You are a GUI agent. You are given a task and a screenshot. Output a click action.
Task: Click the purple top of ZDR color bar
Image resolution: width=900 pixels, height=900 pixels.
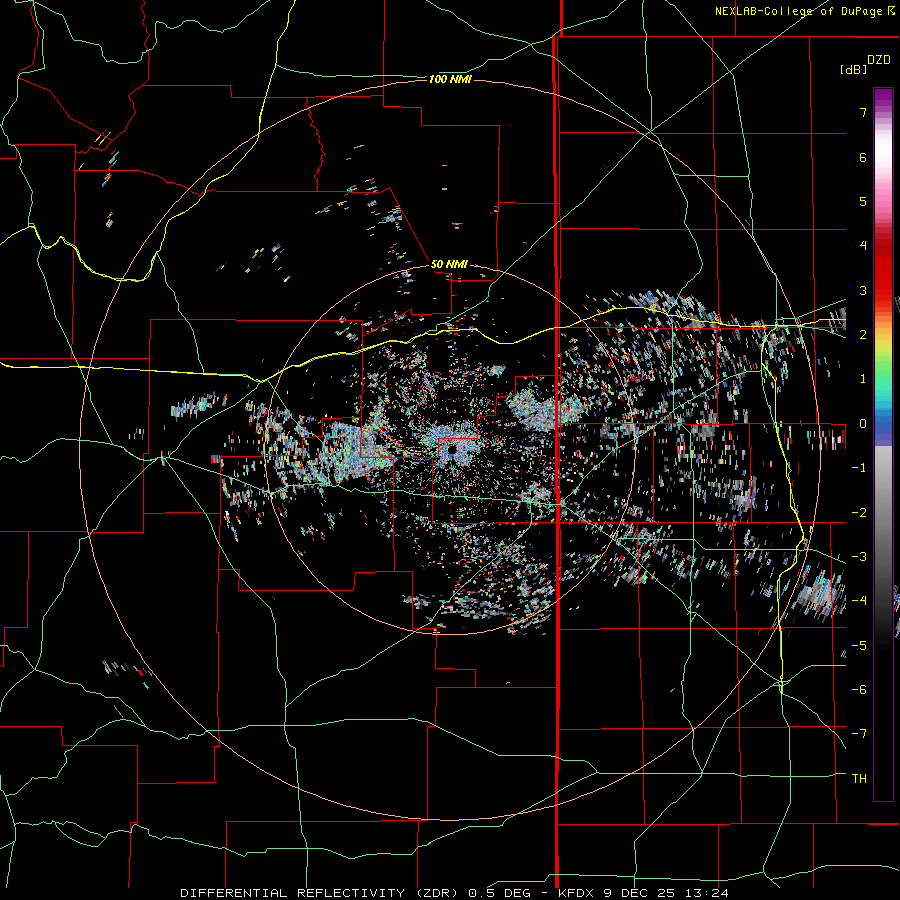tap(883, 98)
